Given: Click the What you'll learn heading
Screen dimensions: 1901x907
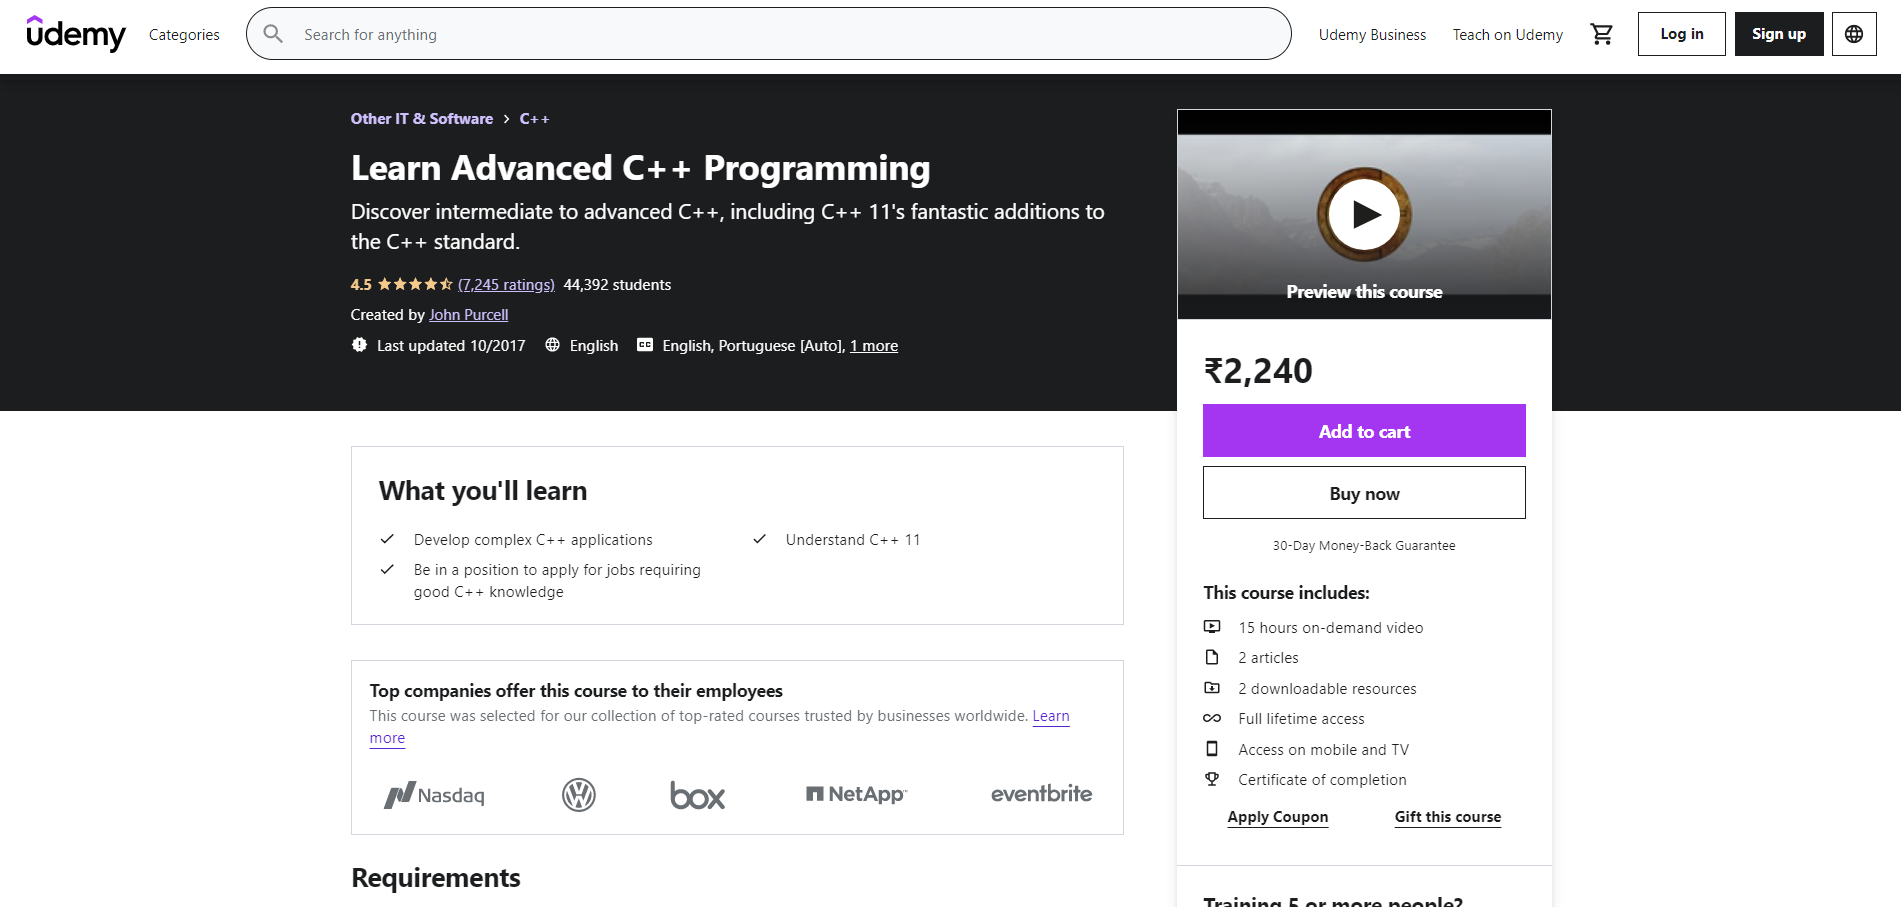Looking at the screenshot, I should point(483,491).
